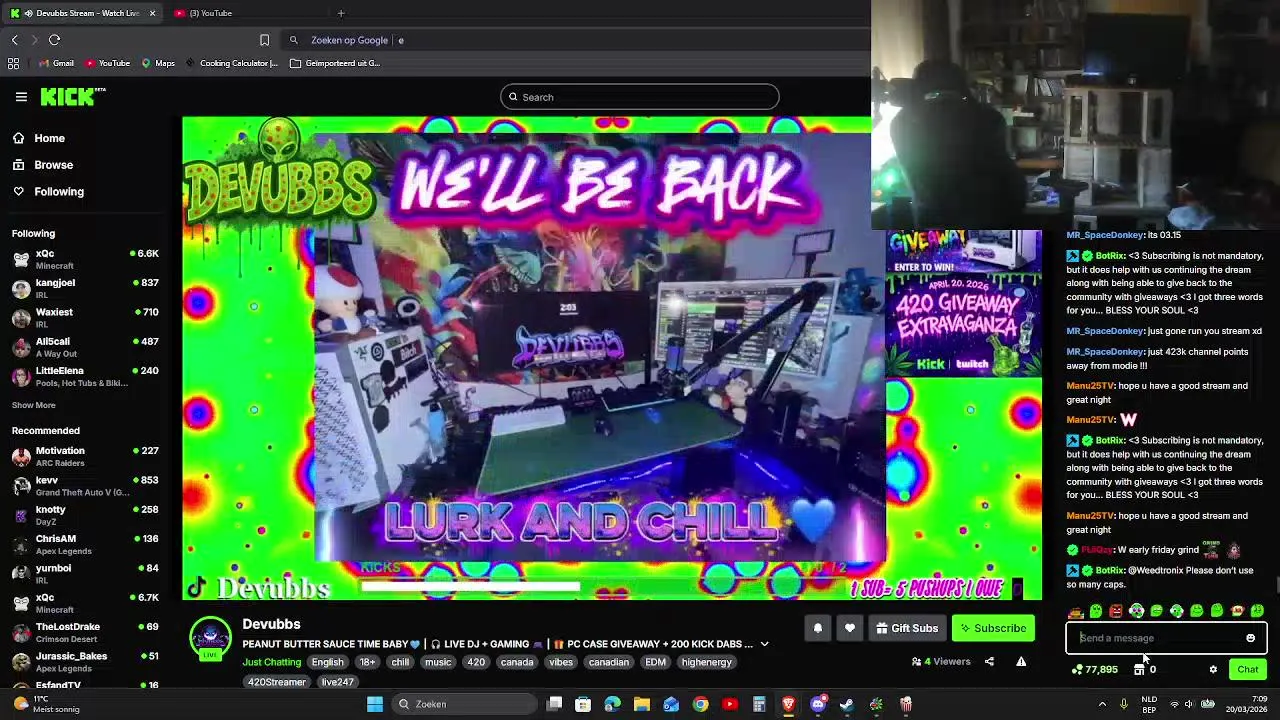Show hidden system tray icons
Screen dimensions: 1280x720
click(1102, 704)
